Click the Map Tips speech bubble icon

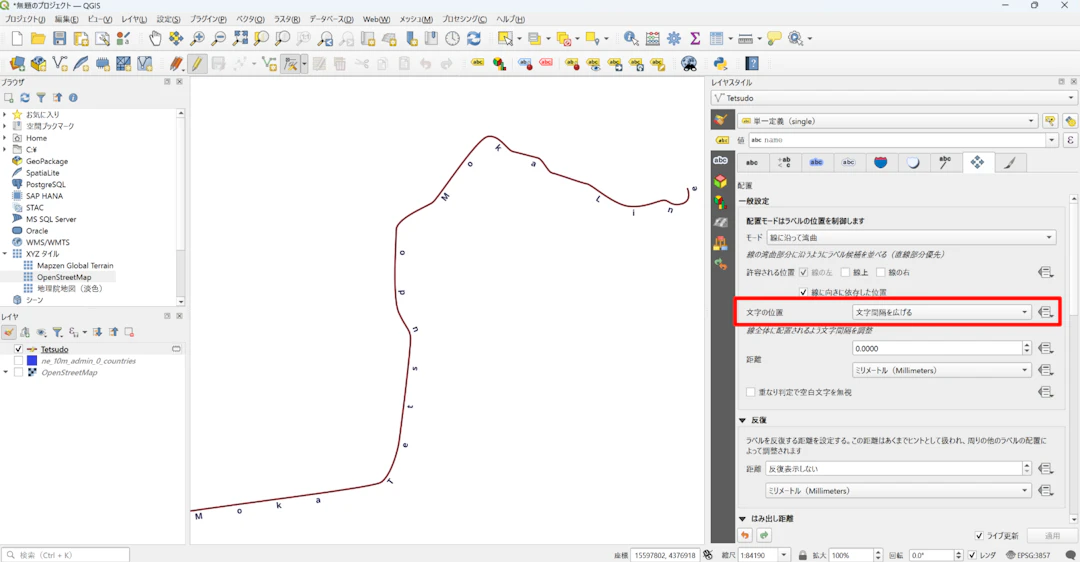tap(774, 39)
